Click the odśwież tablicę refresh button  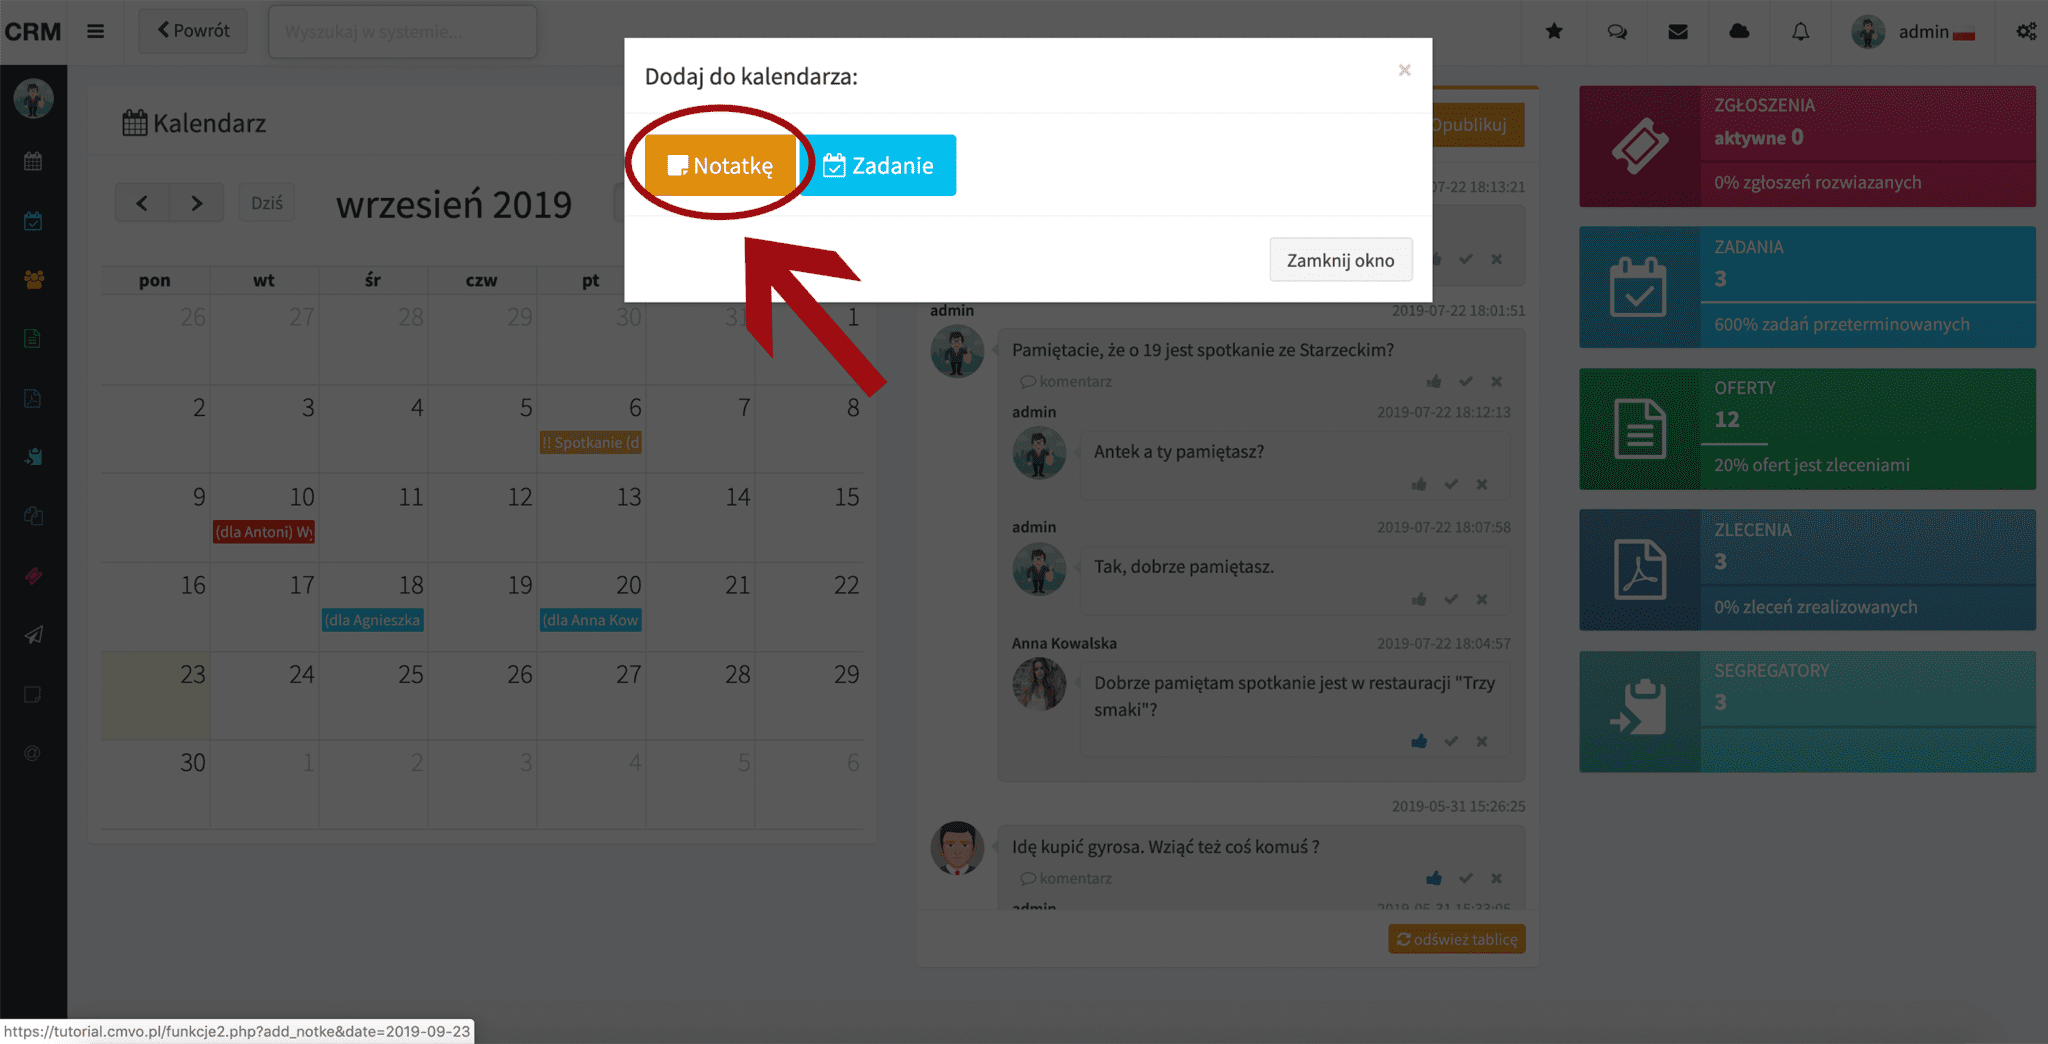[x=1457, y=939]
